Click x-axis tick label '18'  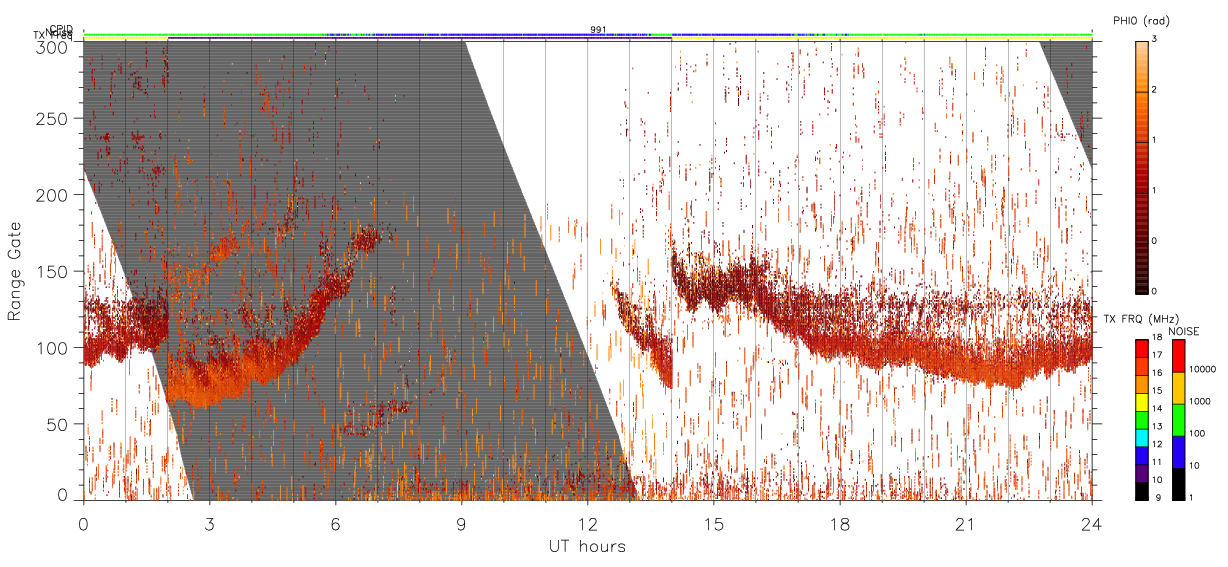click(x=840, y=523)
